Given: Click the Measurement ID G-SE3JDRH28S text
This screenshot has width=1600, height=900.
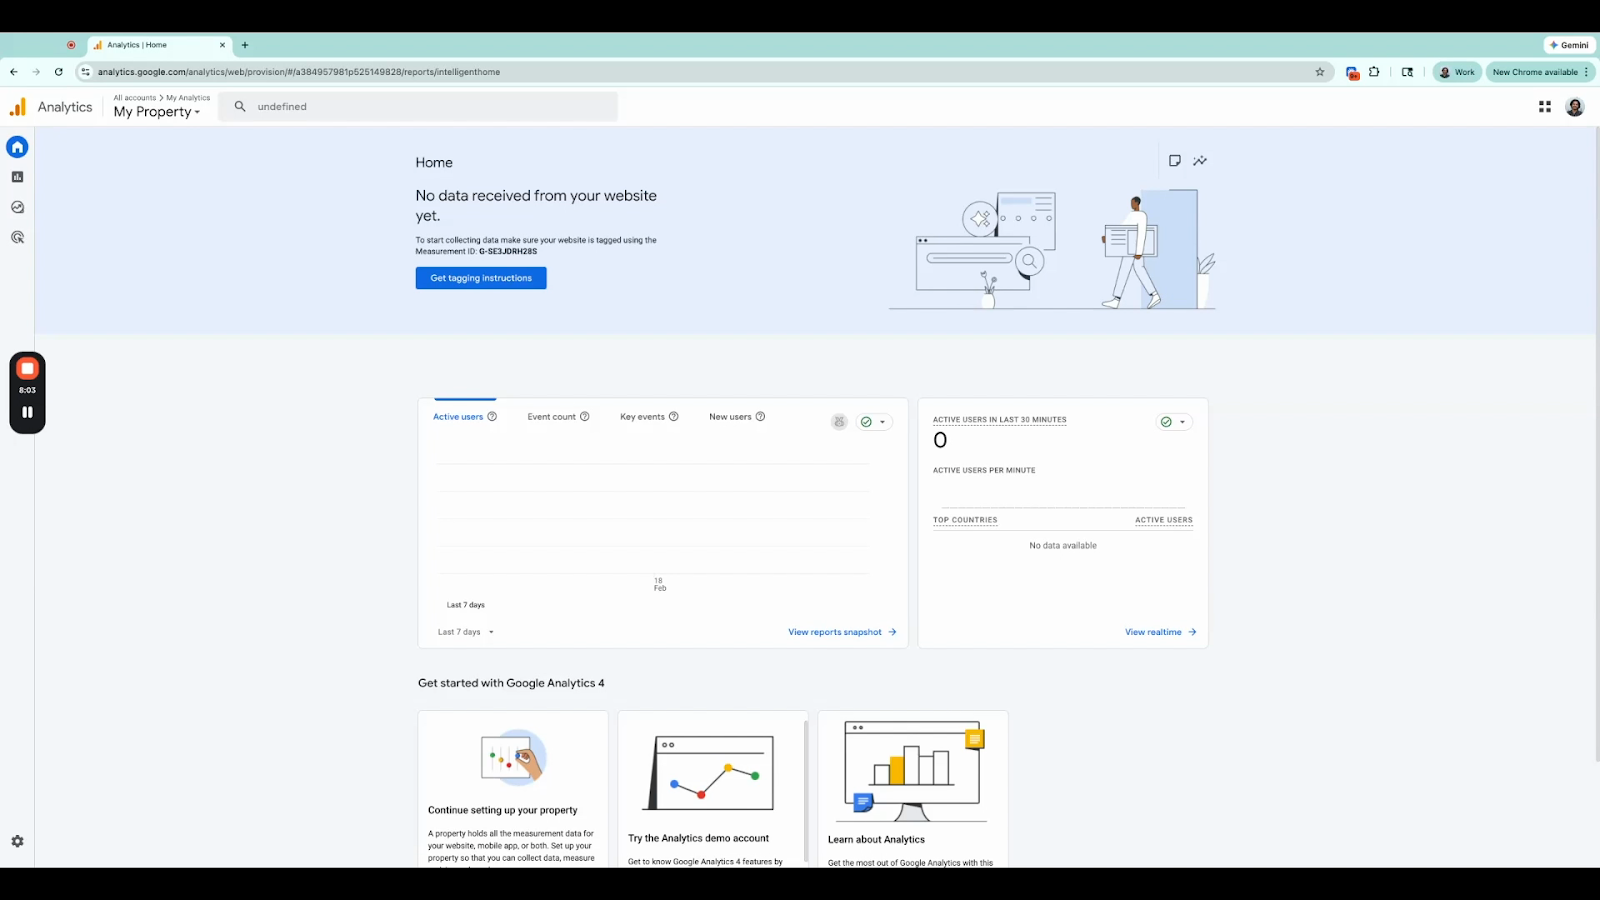Looking at the screenshot, I should click(x=508, y=252).
